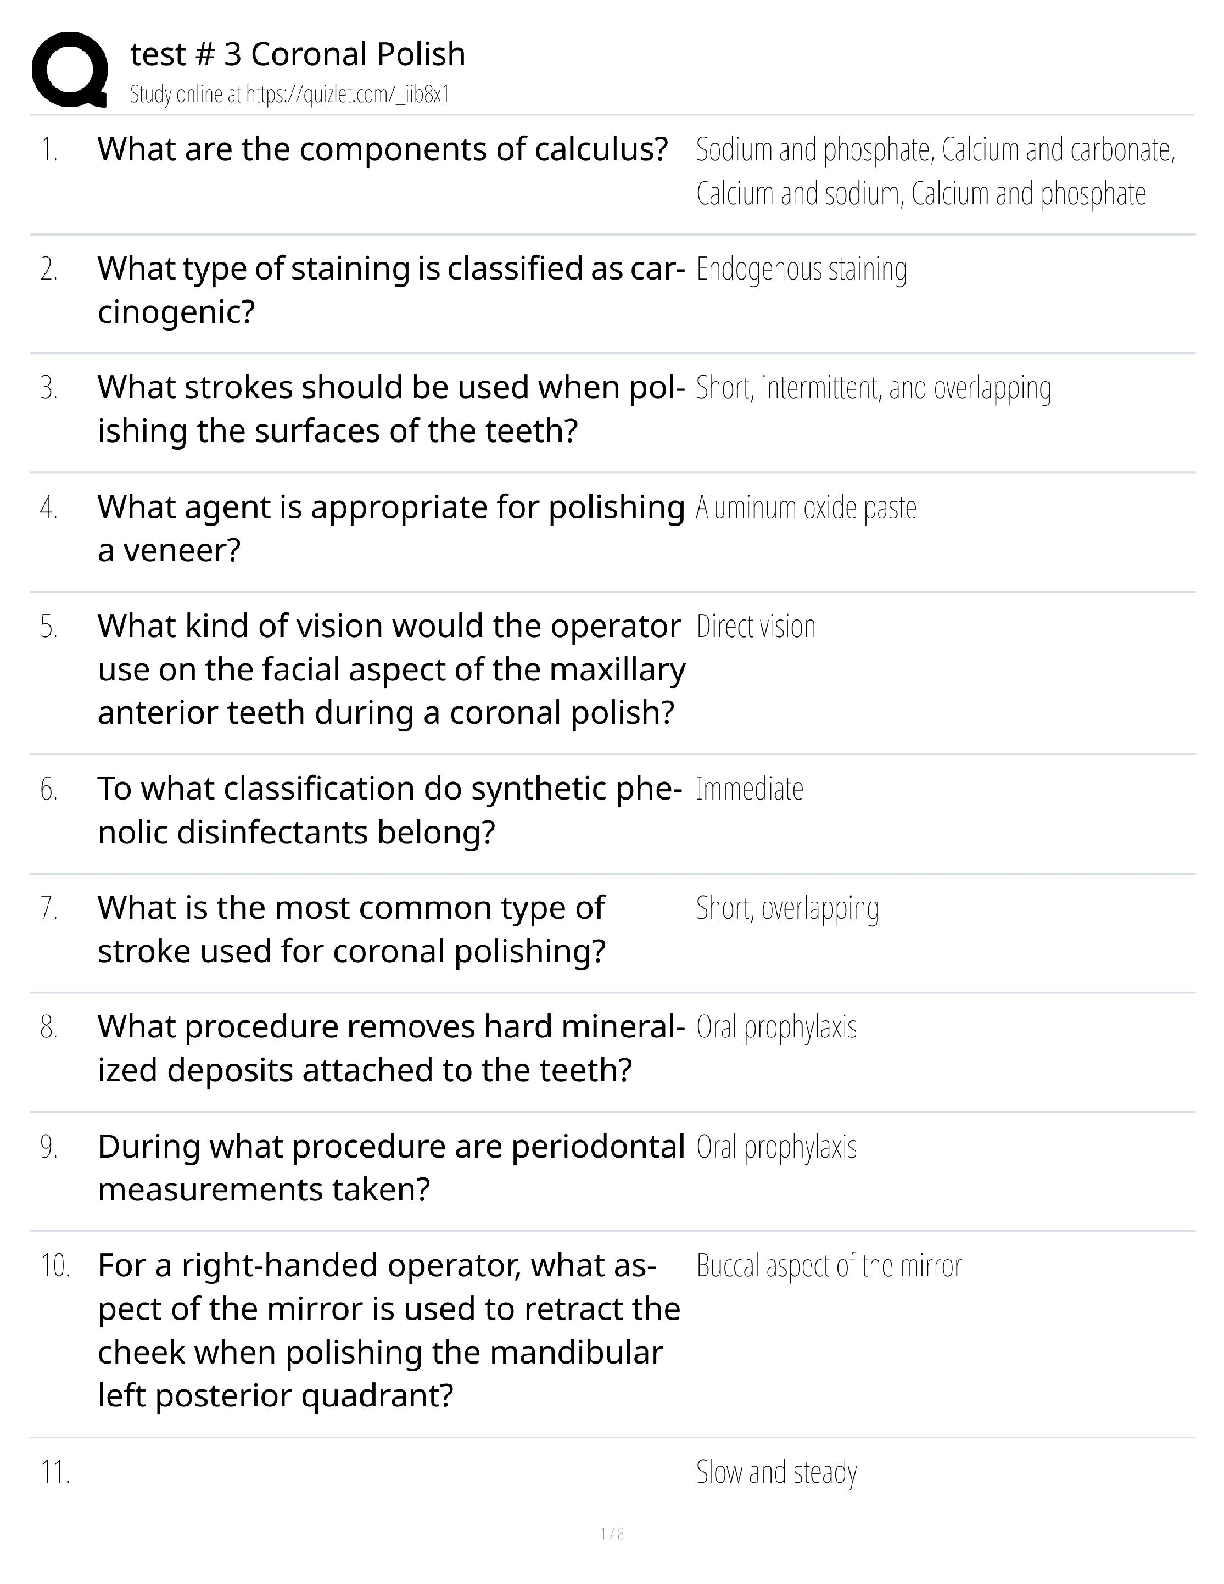
Task: Select the question about carcinogenic staining
Action: 390,290
